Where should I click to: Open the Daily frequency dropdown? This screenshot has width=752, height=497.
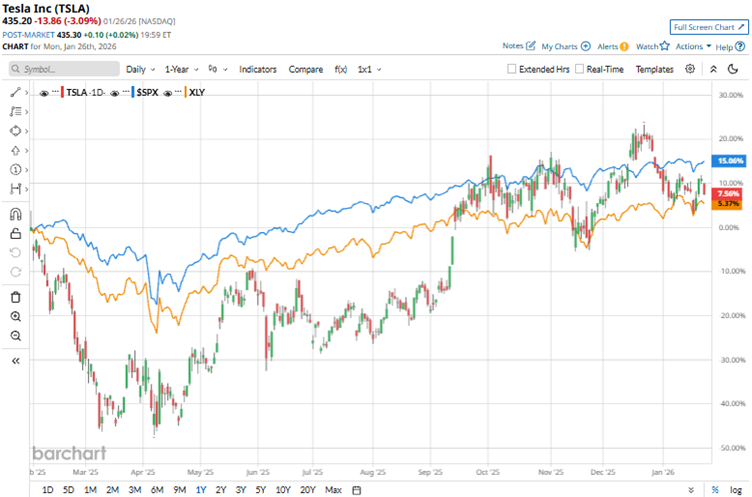point(141,69)
